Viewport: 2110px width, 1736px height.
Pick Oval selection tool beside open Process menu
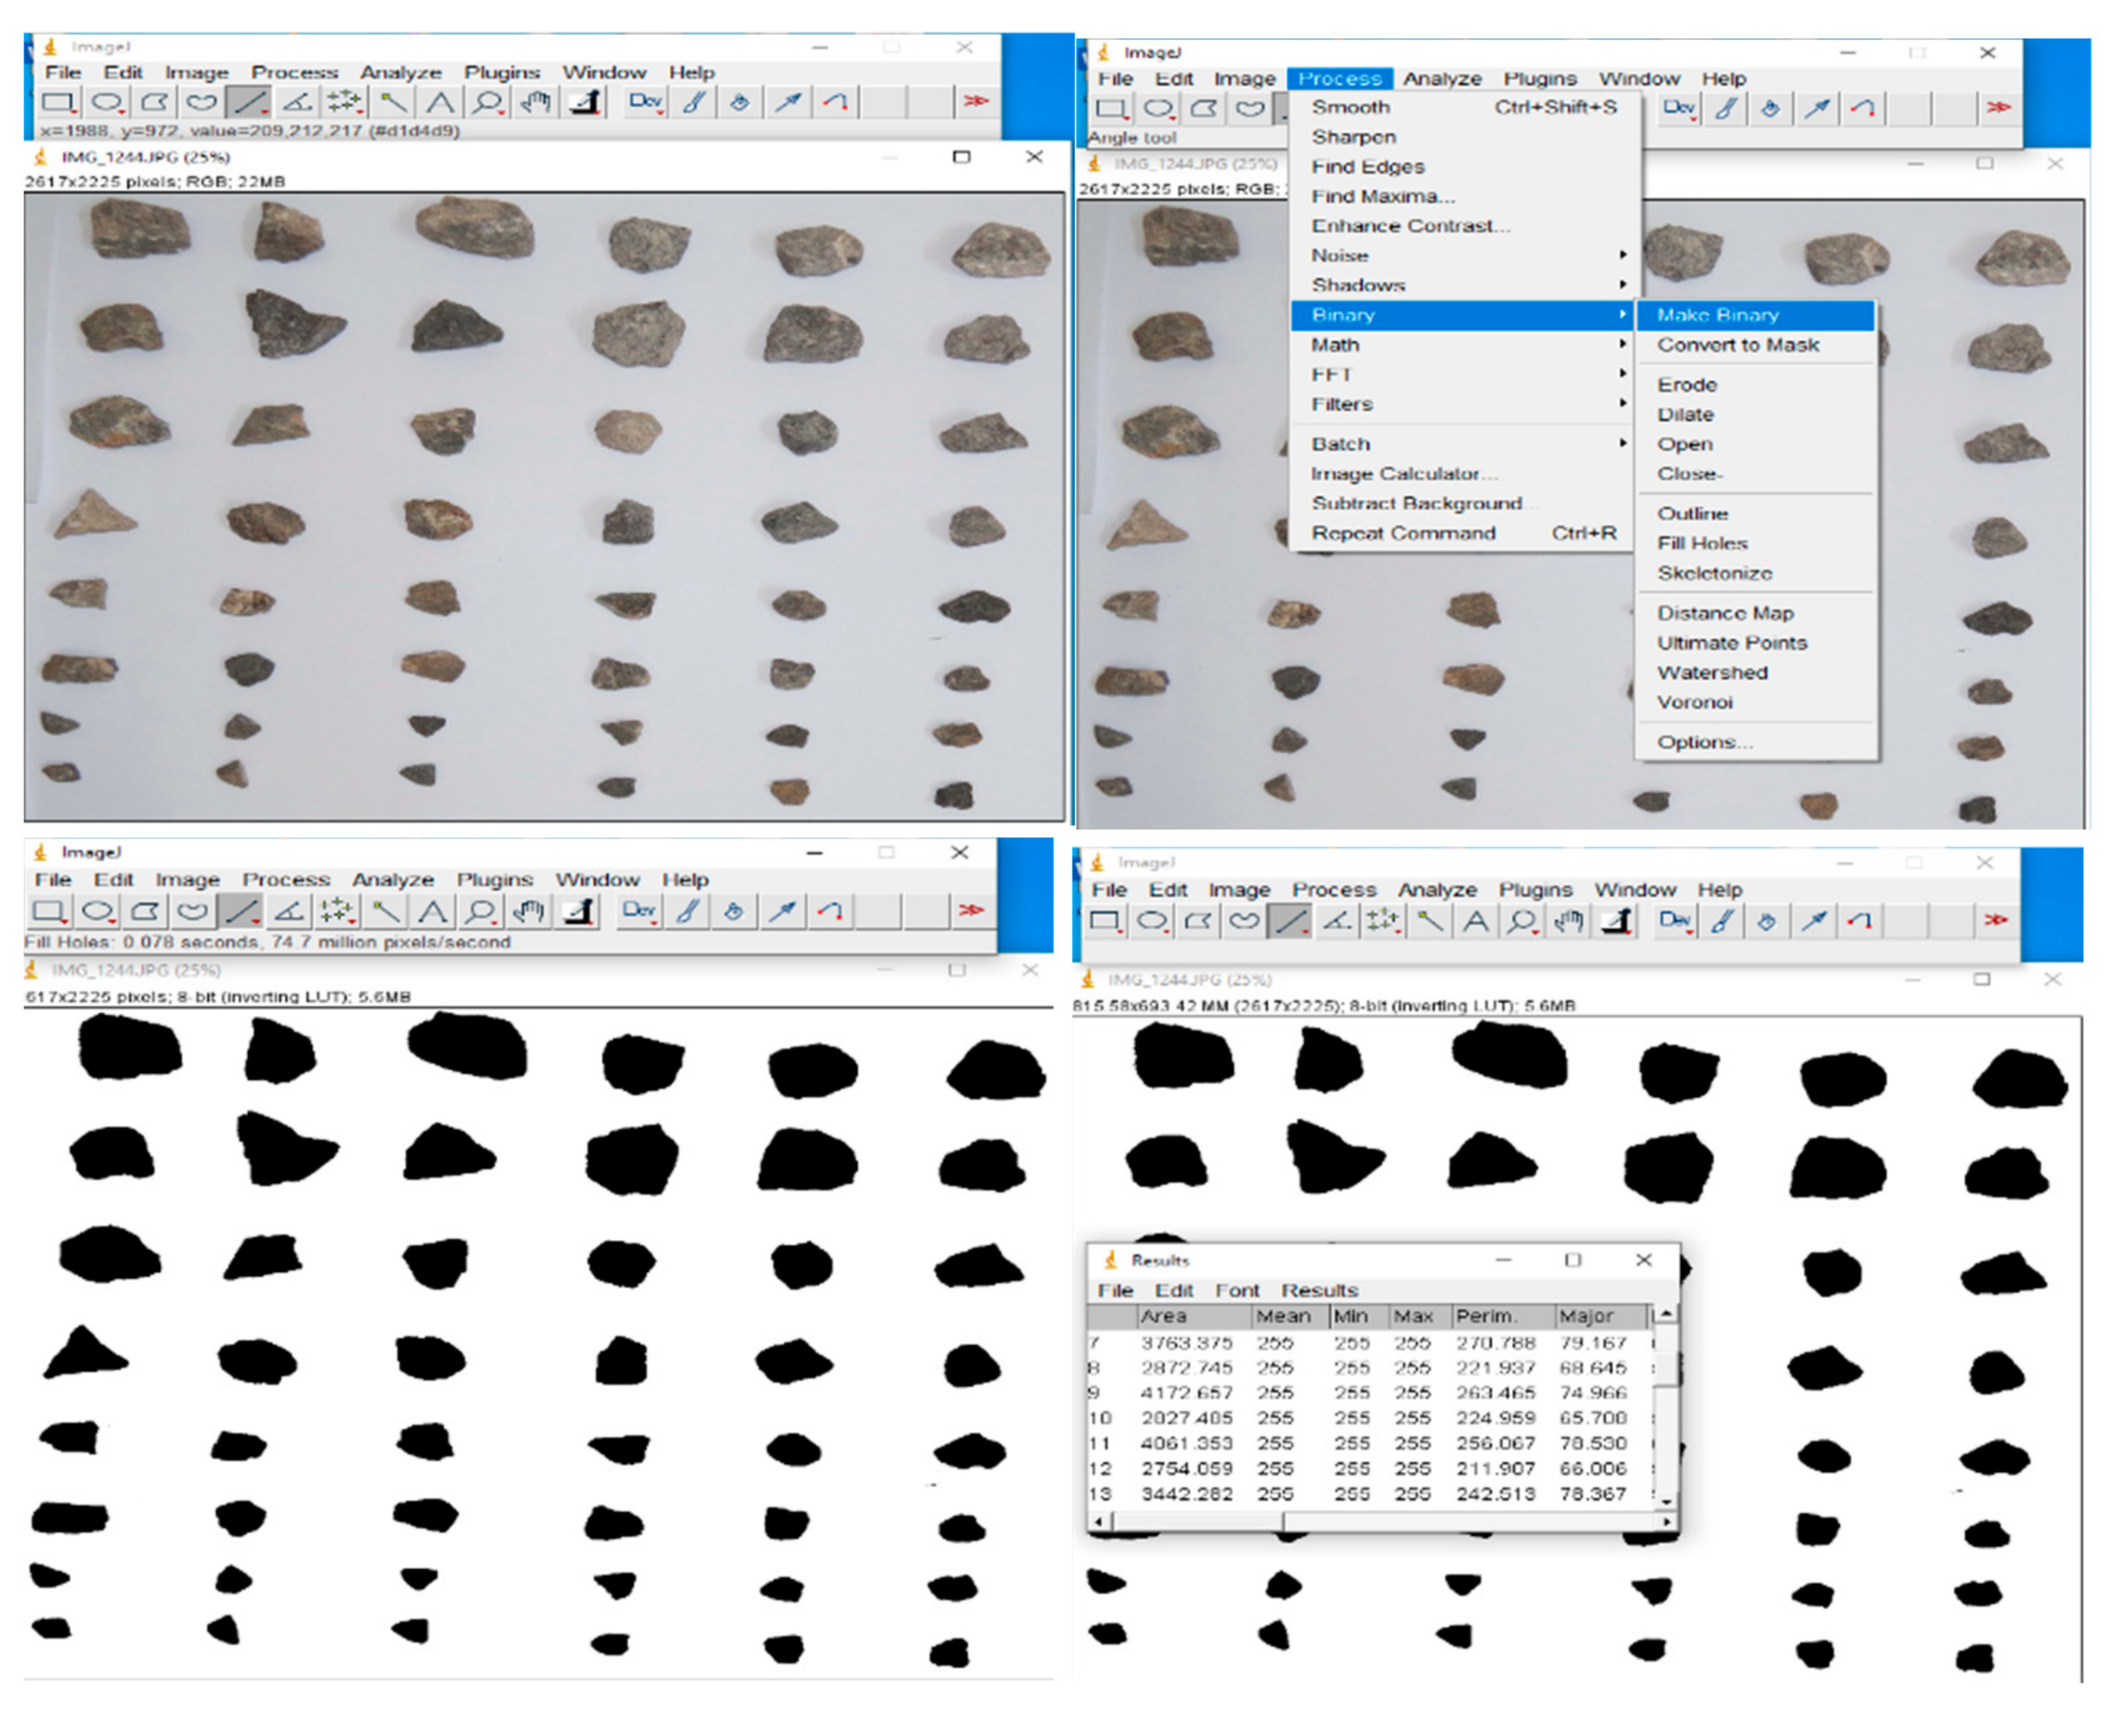1157,108
